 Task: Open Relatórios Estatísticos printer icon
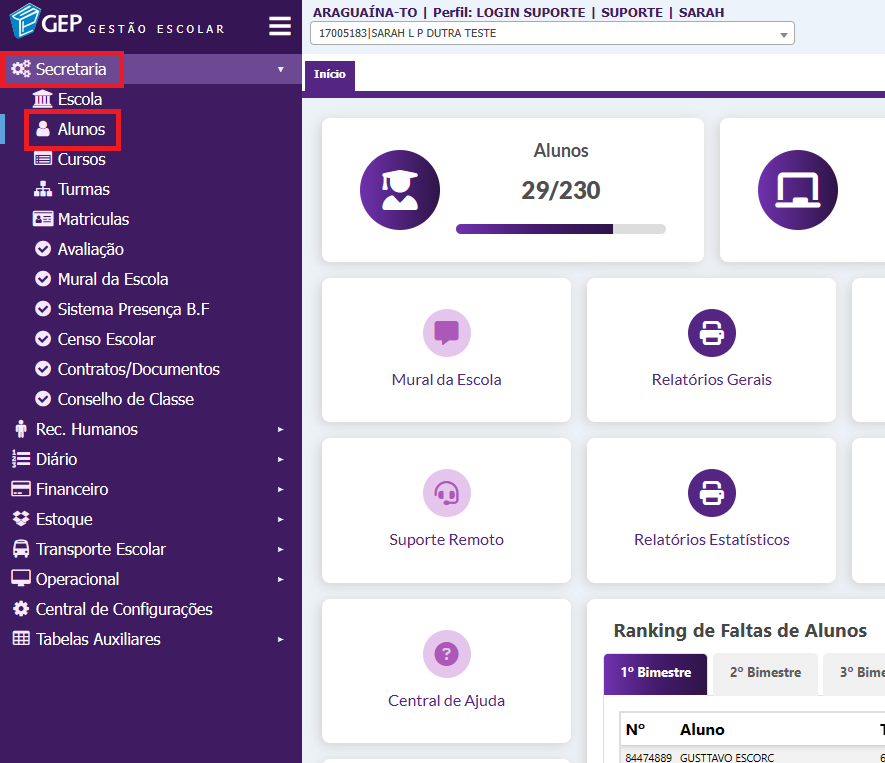tap(711, 493)
